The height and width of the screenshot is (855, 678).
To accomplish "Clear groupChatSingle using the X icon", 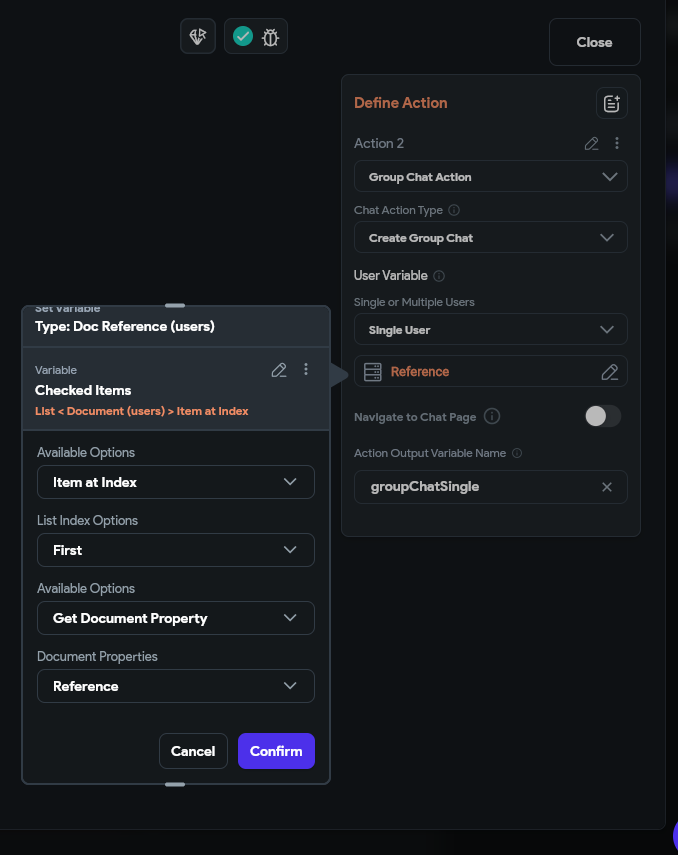I will [x=607, y=487].
